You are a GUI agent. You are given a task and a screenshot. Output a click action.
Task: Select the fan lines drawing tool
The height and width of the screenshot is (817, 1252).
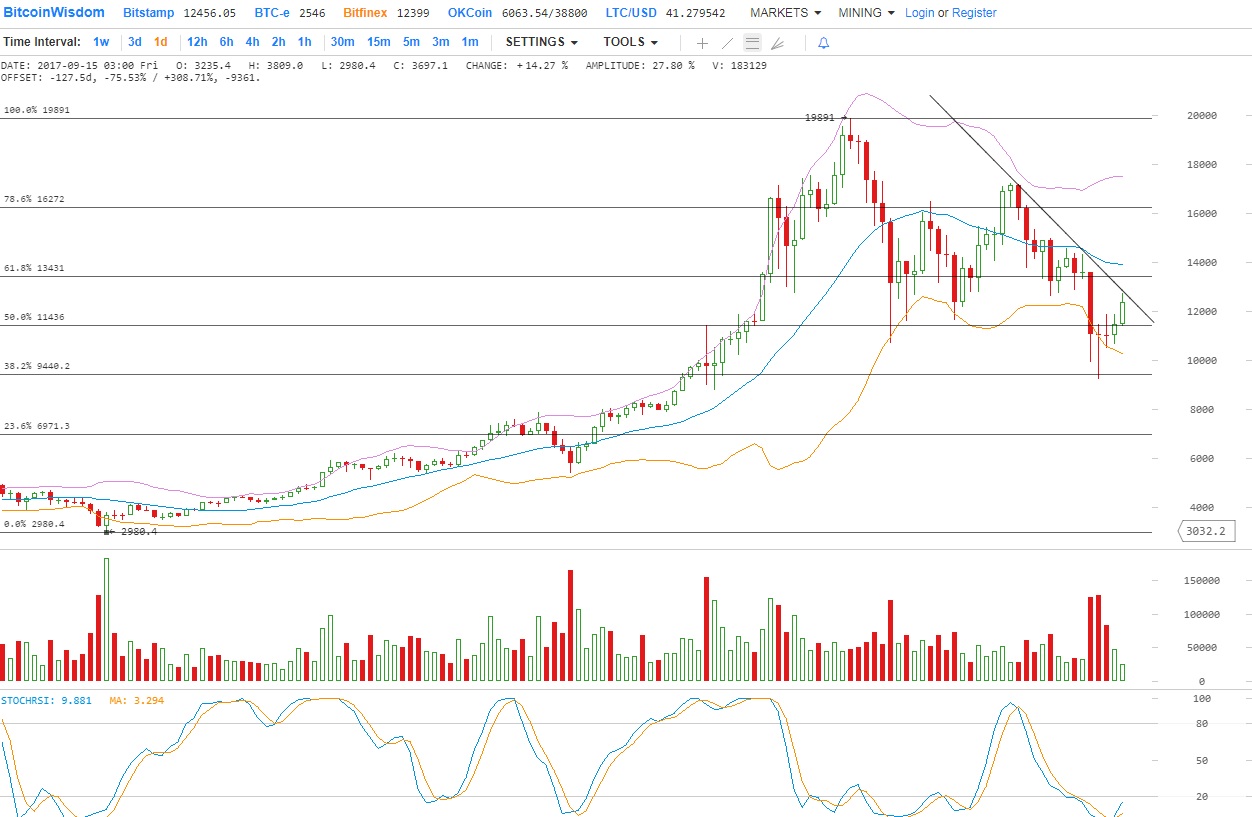click(x=778, y=43)
